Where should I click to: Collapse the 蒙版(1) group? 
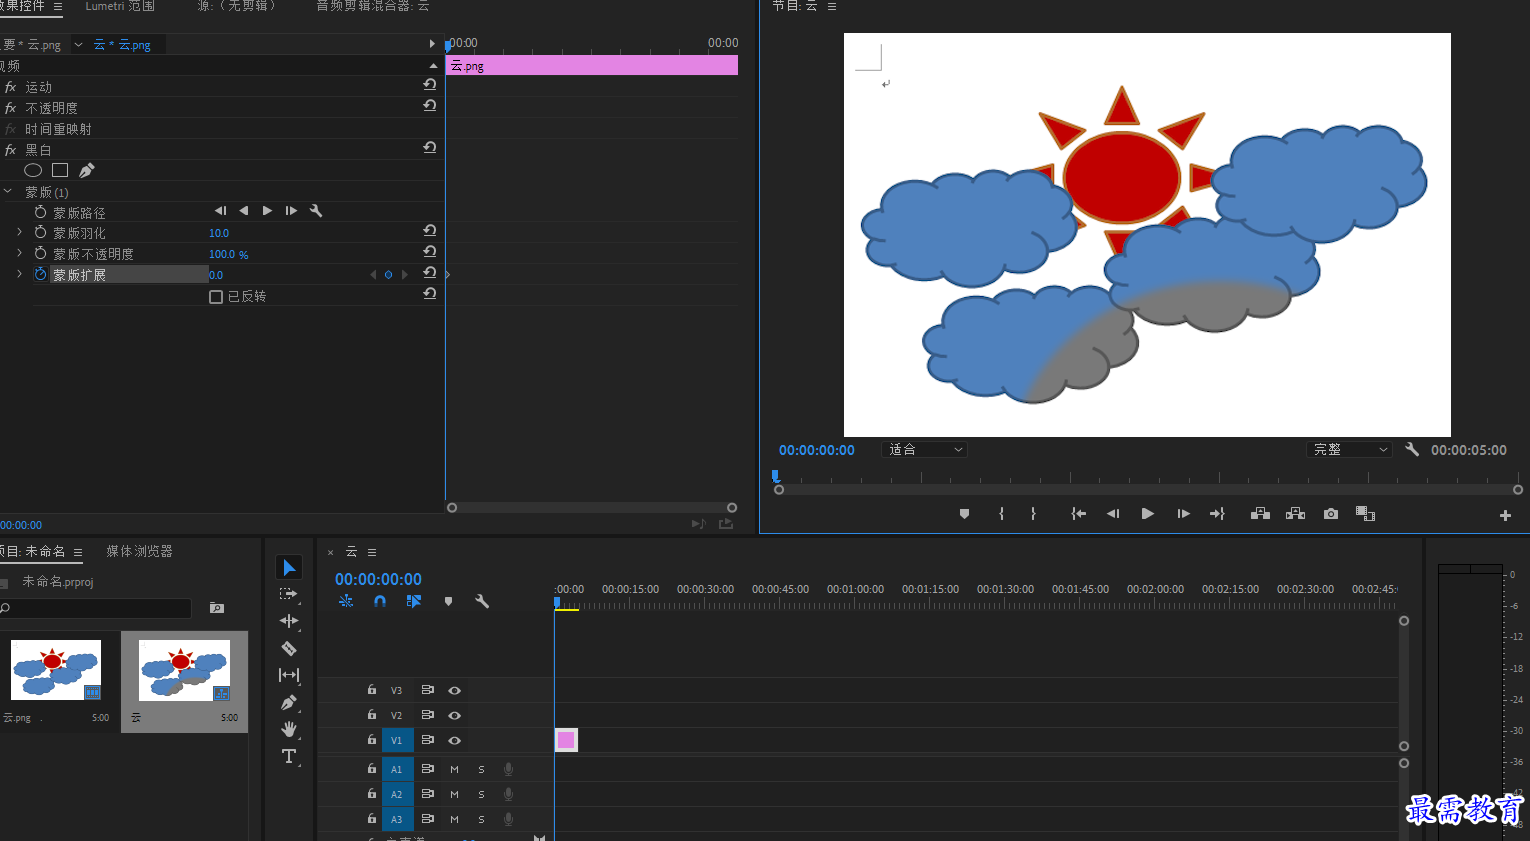coord(9,191)
